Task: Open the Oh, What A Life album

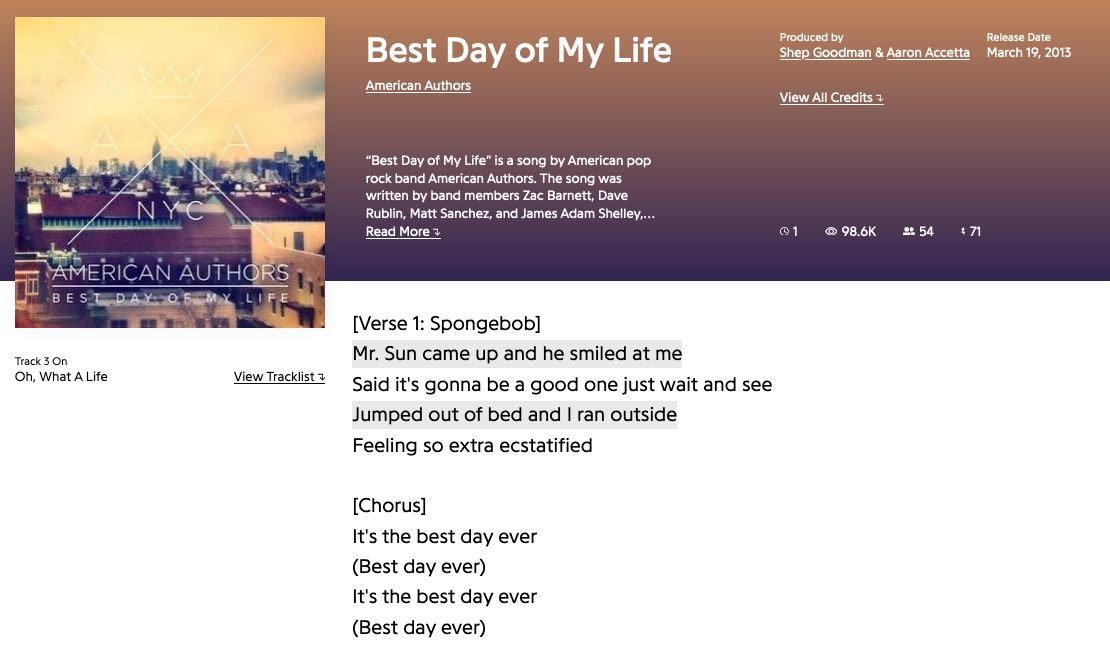Action: 60,376
